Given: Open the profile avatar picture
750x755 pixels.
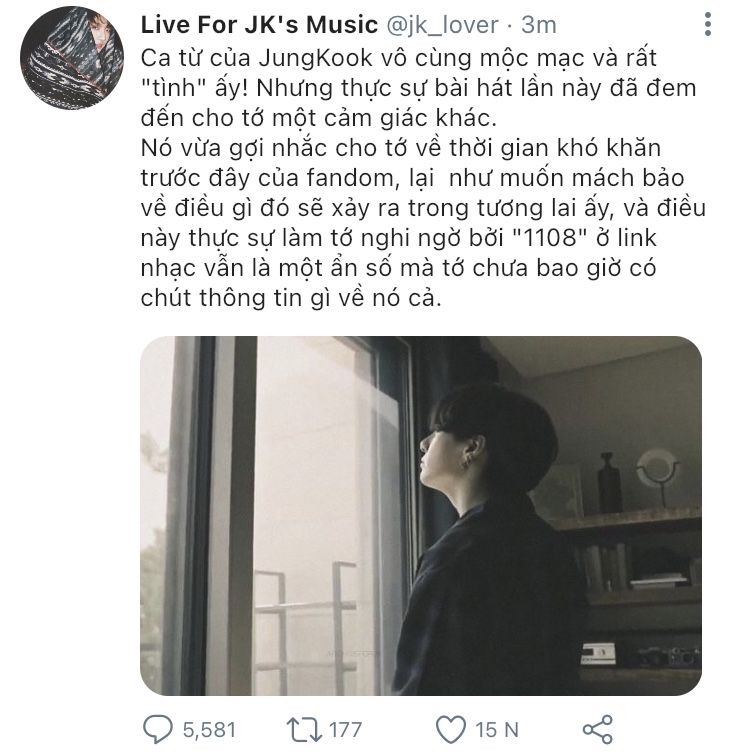Looking at the screenshot, I should pos(72,58).
